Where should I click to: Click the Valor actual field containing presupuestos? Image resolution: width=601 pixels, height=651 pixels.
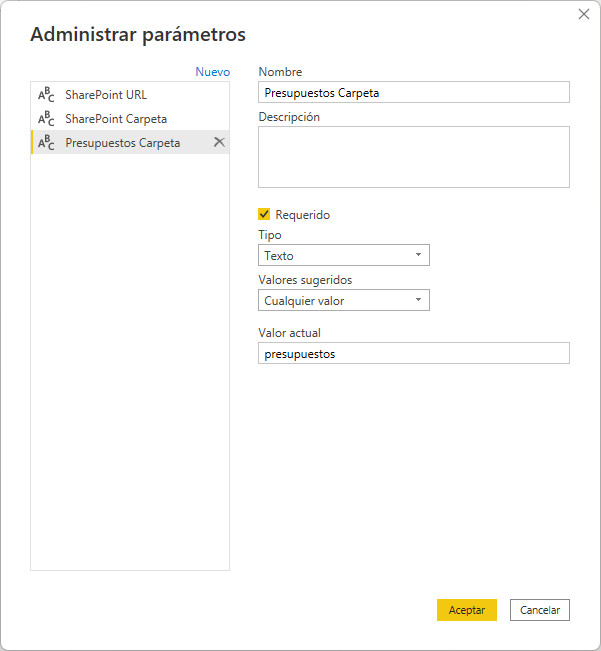tap(413, 353)
